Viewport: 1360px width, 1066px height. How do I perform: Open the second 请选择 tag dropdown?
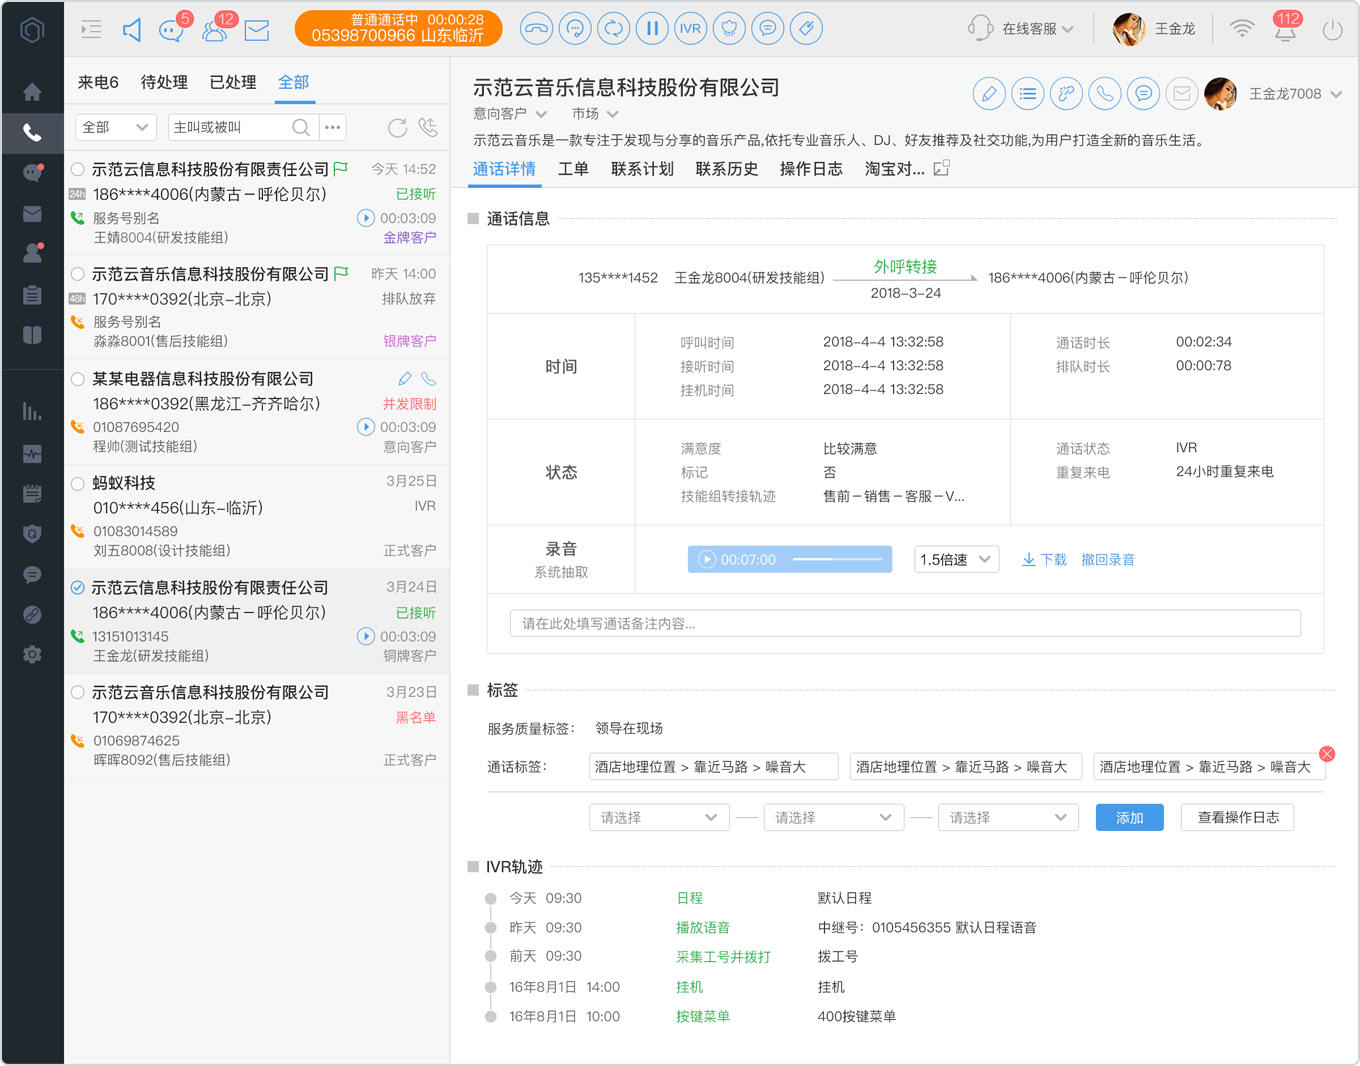point(833,817)
